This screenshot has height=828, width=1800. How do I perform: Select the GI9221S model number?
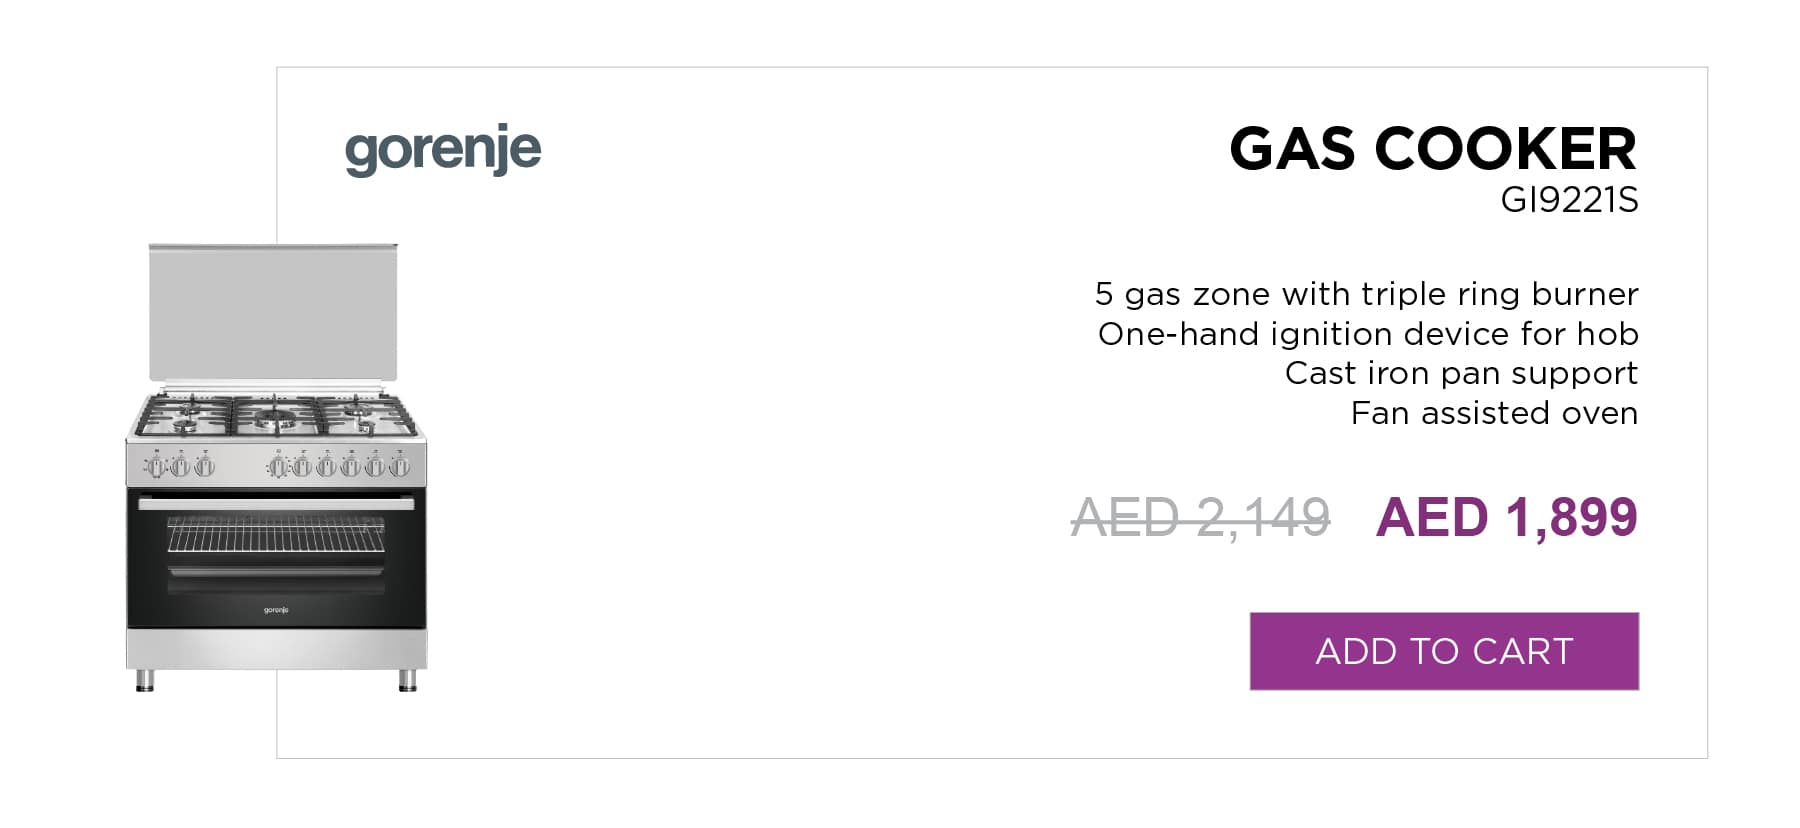tap(1569, 201)
